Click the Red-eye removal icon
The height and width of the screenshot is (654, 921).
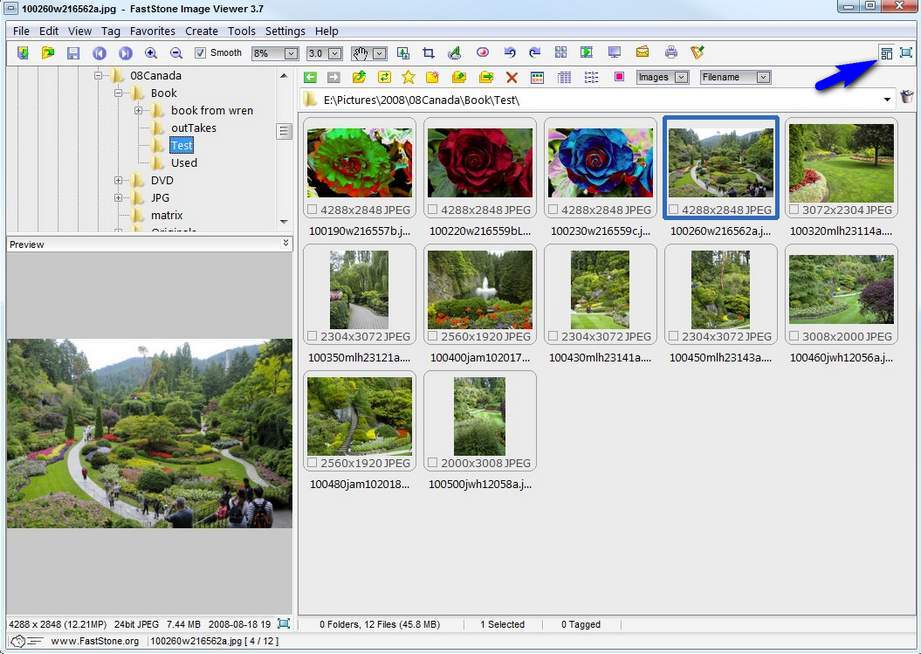click(x=483, y=52)
